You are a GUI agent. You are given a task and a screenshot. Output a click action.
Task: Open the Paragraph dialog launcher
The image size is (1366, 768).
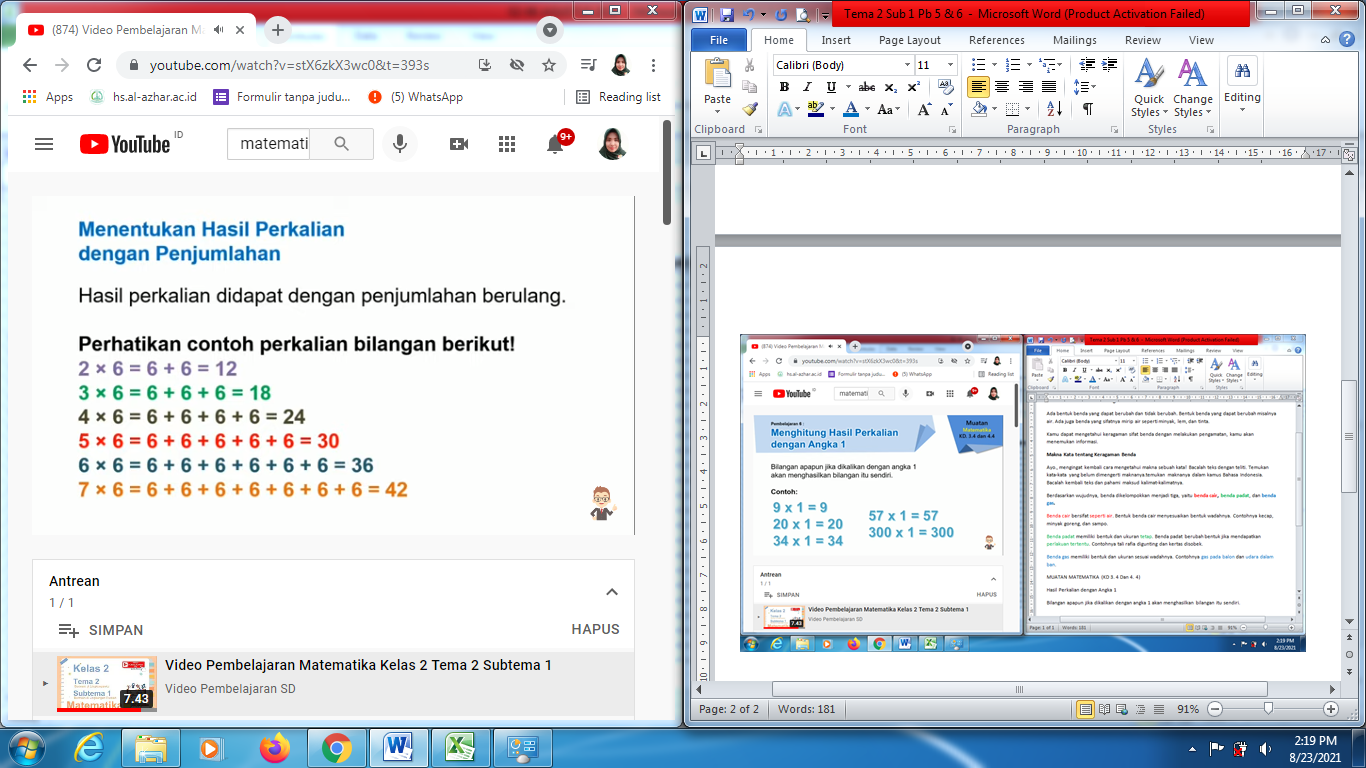(1116, 130)
